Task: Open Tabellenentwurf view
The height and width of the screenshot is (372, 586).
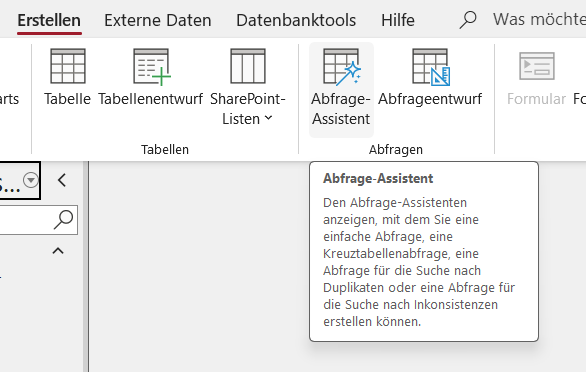Action: (151, 77)
